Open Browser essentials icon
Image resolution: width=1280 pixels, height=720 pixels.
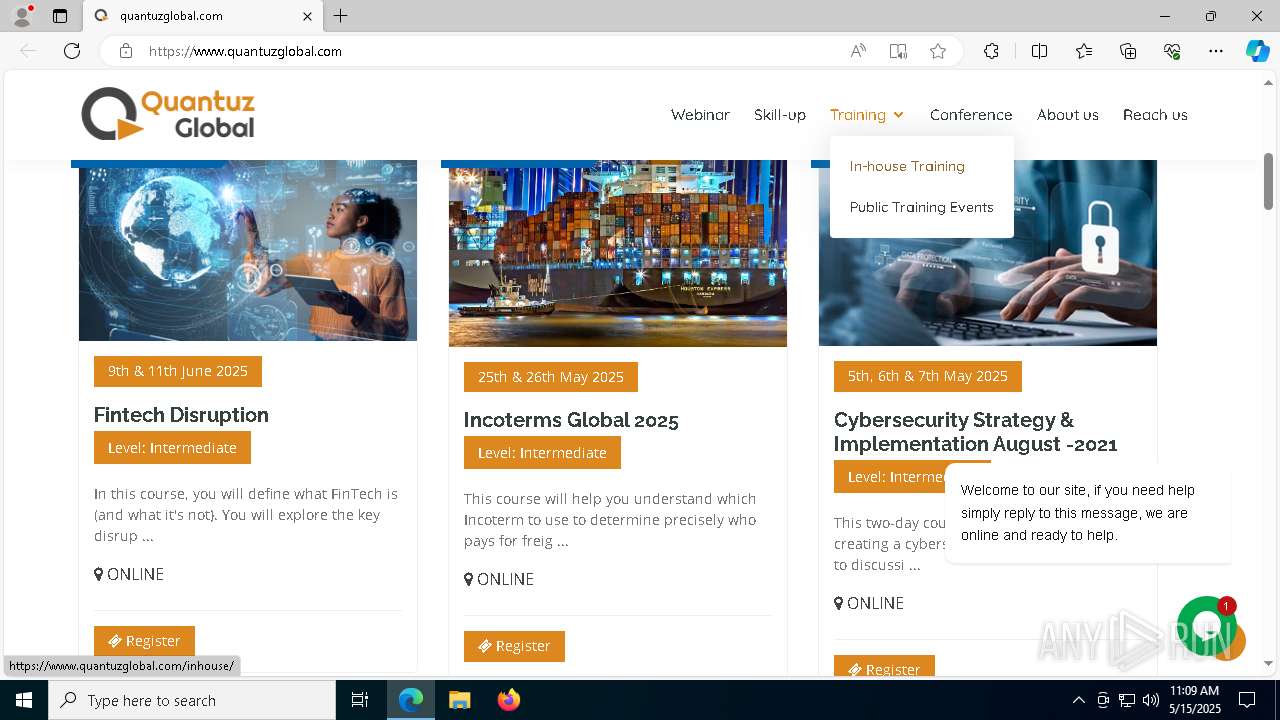[1172, 51]
